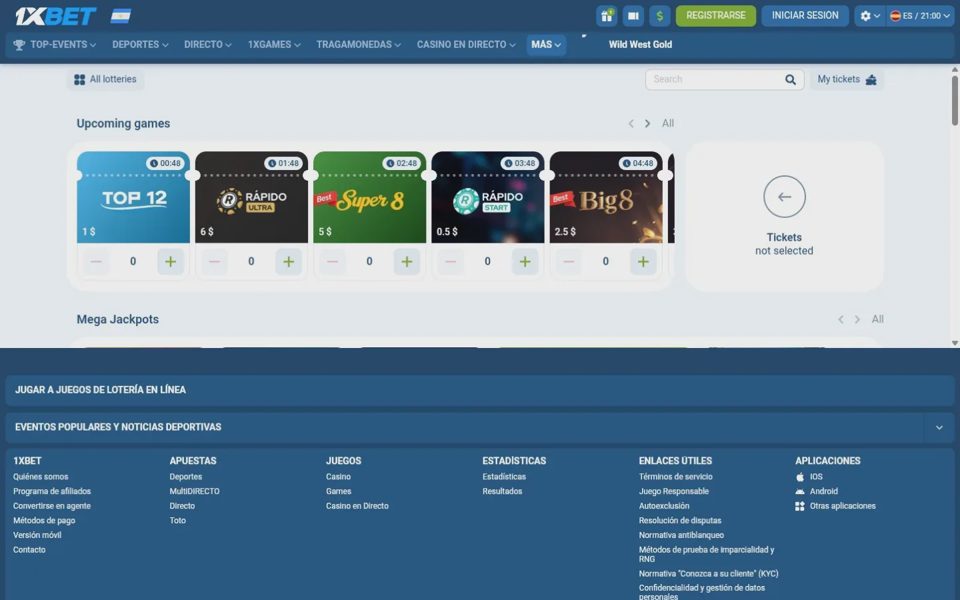Open the Rápido Start lottery card

[x=488, y=197]
